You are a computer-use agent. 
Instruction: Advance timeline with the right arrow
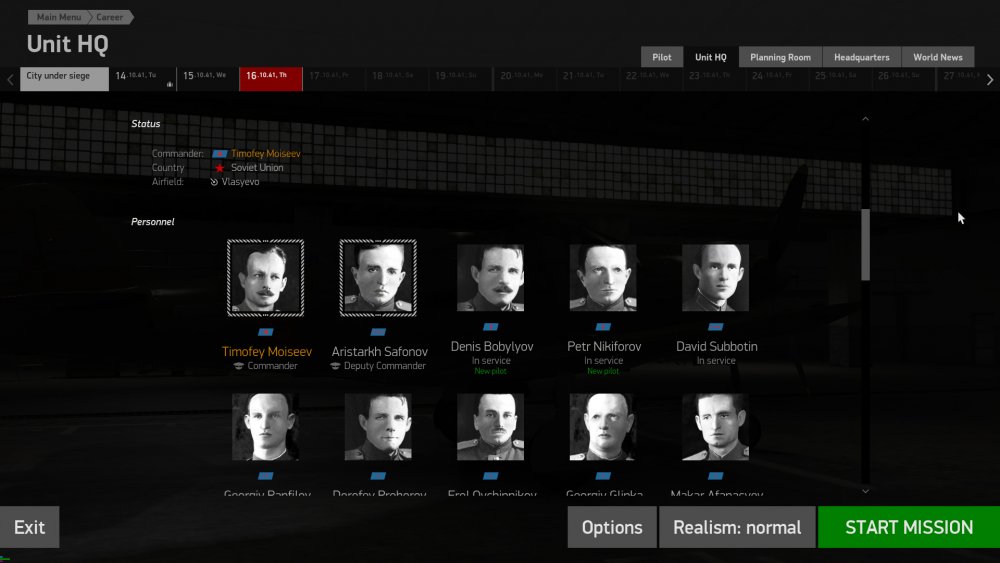pos(989,79)
